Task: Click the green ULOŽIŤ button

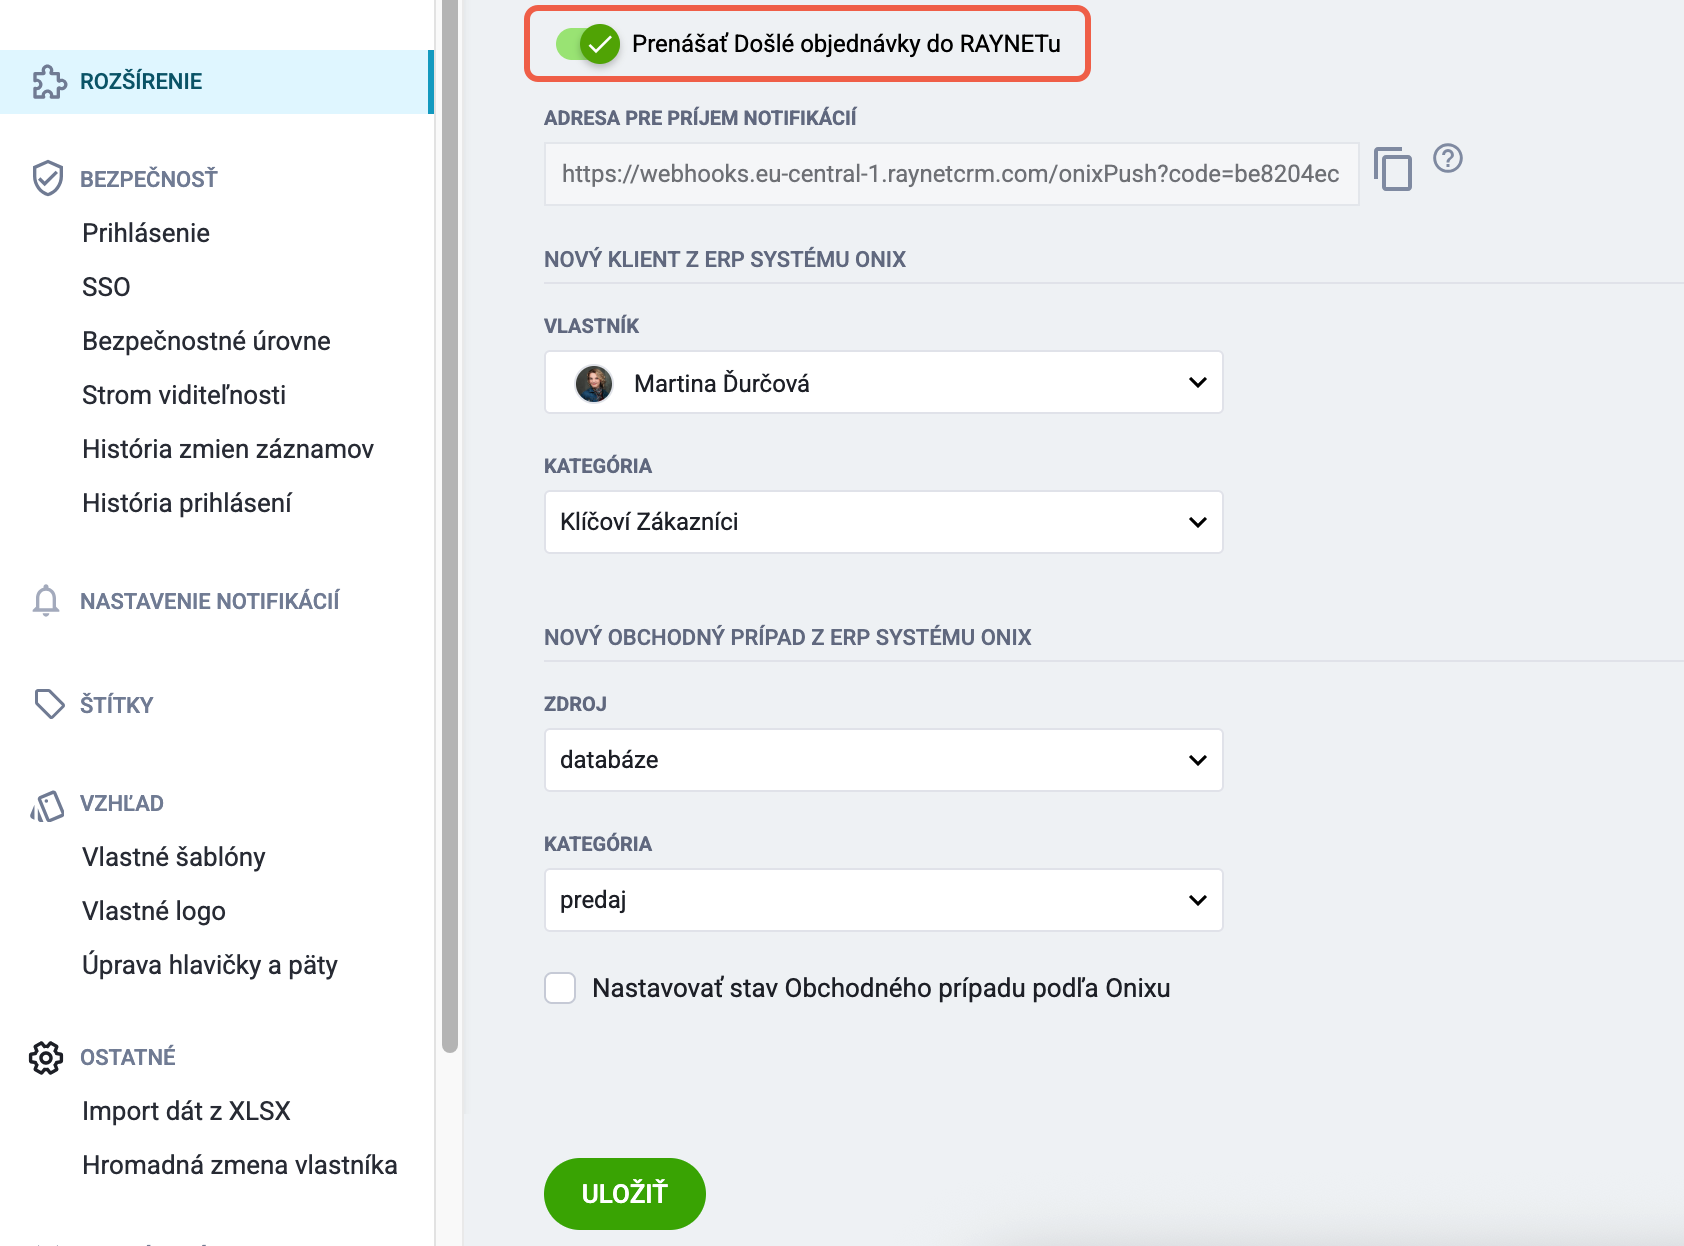Action: tap(624, 1193)
